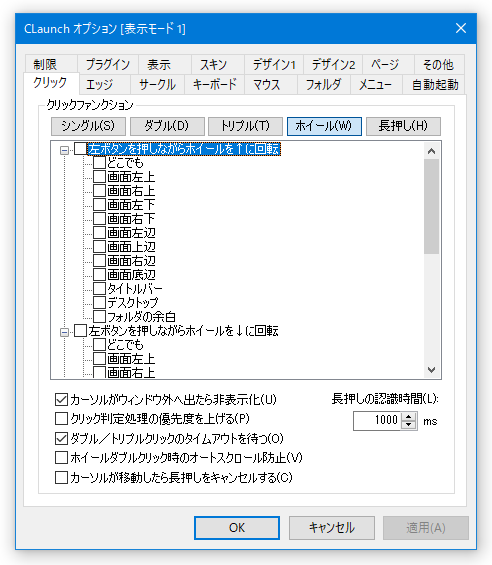The width and height of the screenshot is (492, 565).
Task: Enable the 画面左下 checkbox
Action: coord(99,205)
